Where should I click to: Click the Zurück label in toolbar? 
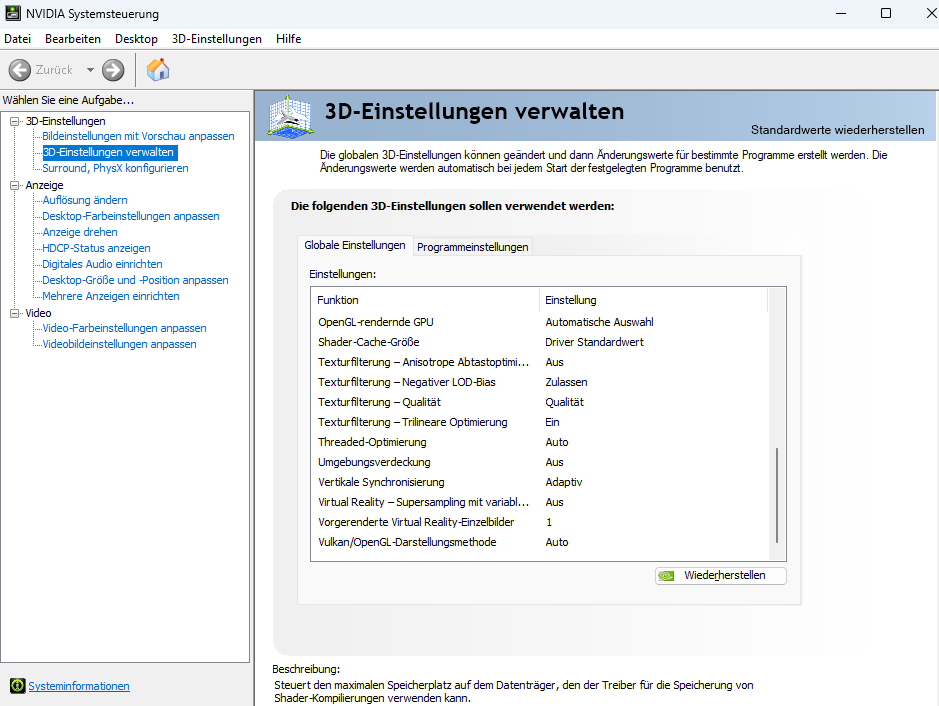click(54, 70)
